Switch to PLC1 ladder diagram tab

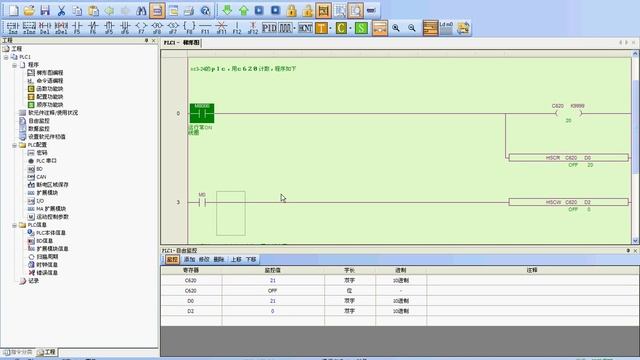(x=181, y=42)
